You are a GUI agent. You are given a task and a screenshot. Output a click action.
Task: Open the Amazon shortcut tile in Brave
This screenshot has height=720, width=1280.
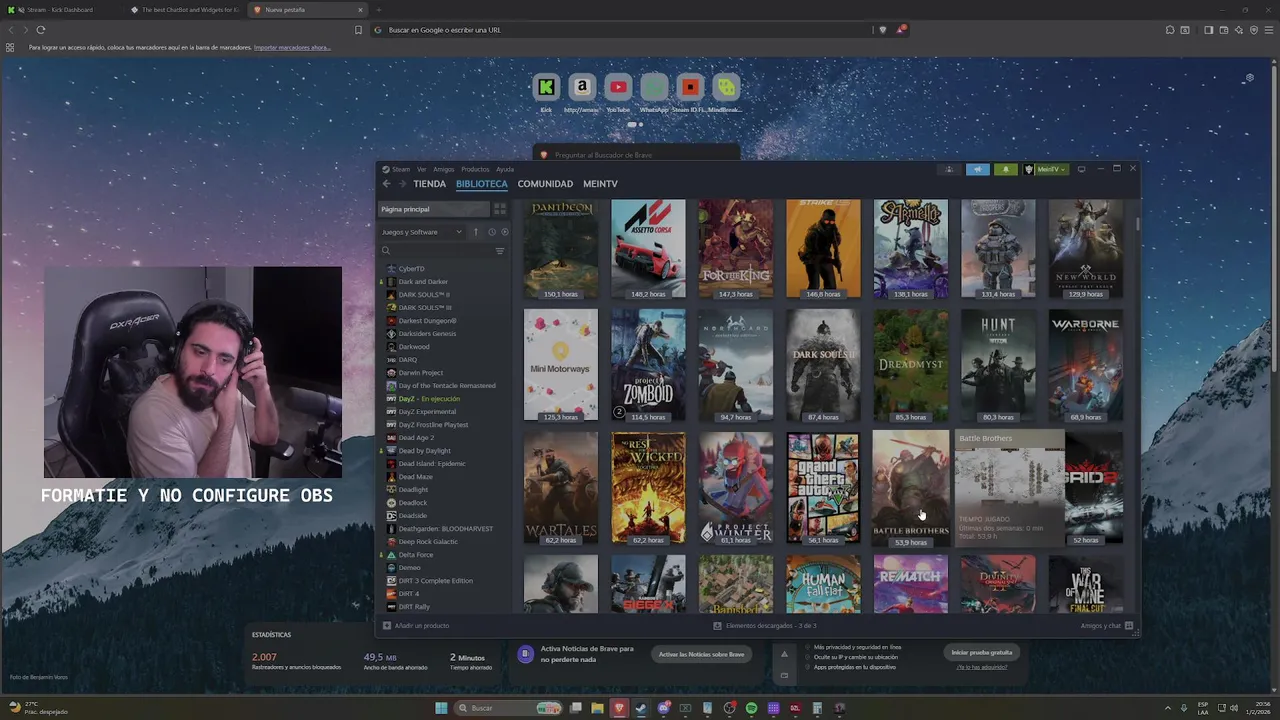click(x=582, y=87)
